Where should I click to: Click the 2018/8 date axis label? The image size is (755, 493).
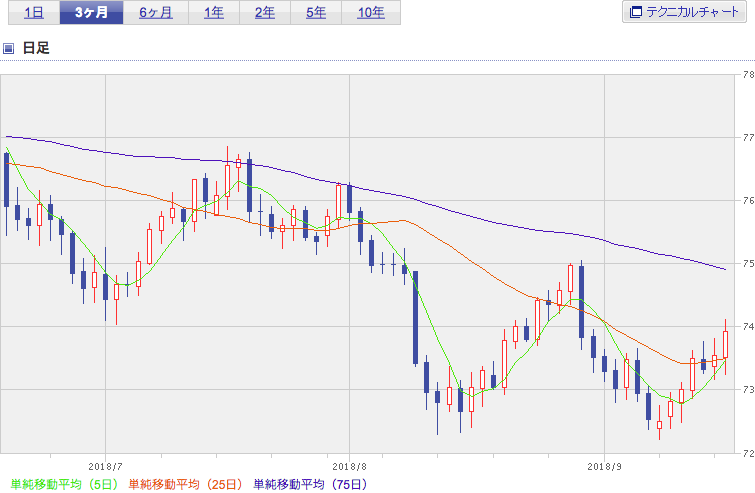click(350, 467)
